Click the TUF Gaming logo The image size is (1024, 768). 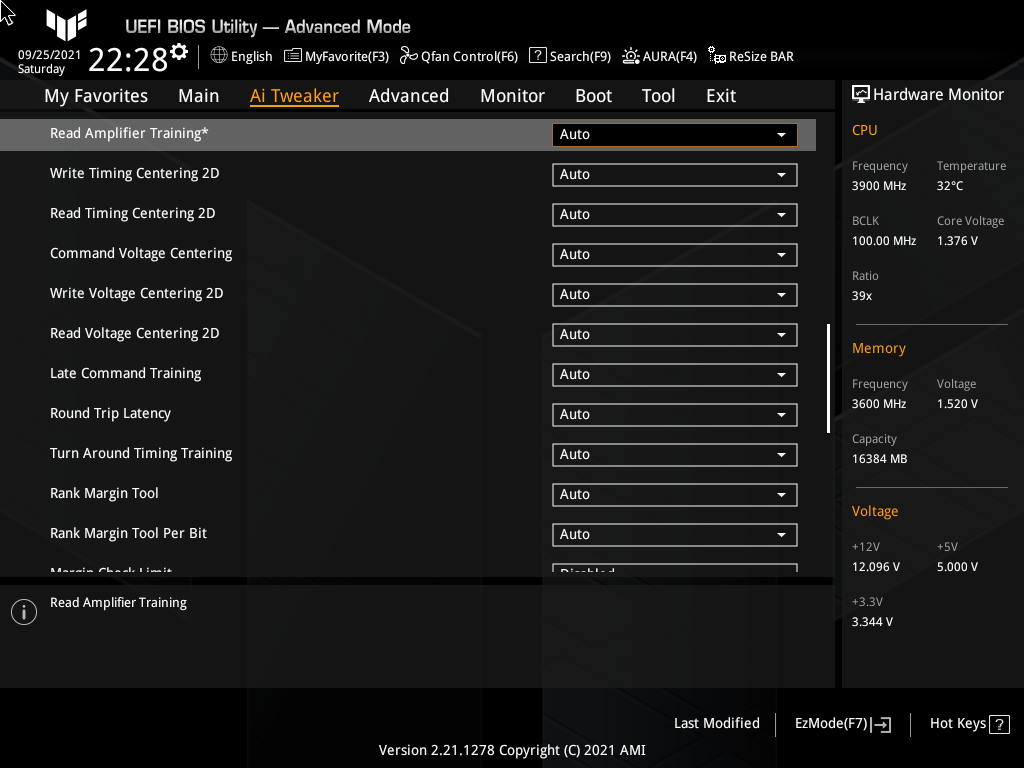click(x=66, y=24)
